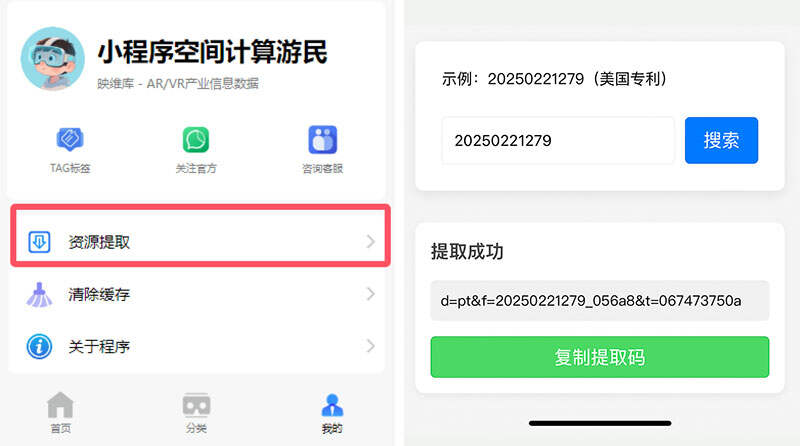Switch to the 分类 category tab
The height and width of the screenshot is (446, 800).
[196, 412]
